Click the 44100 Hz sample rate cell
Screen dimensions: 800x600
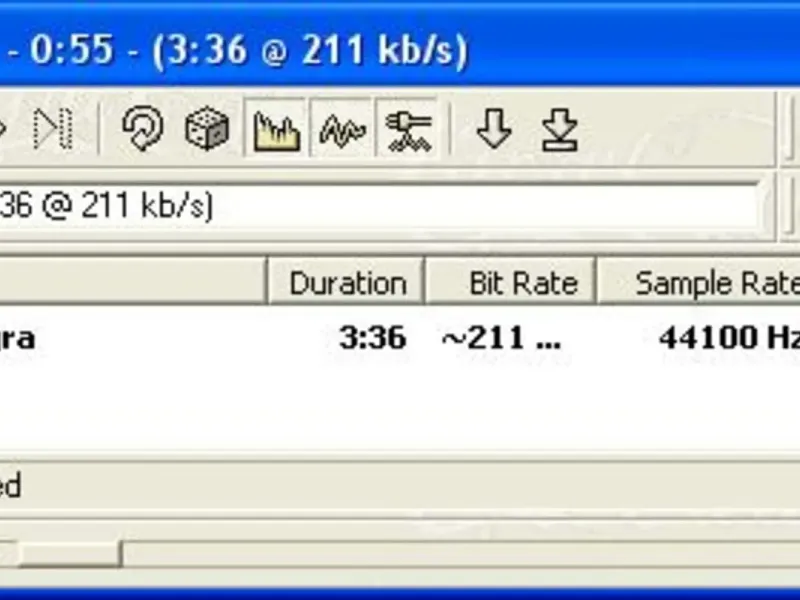click(x=730, y=338)
